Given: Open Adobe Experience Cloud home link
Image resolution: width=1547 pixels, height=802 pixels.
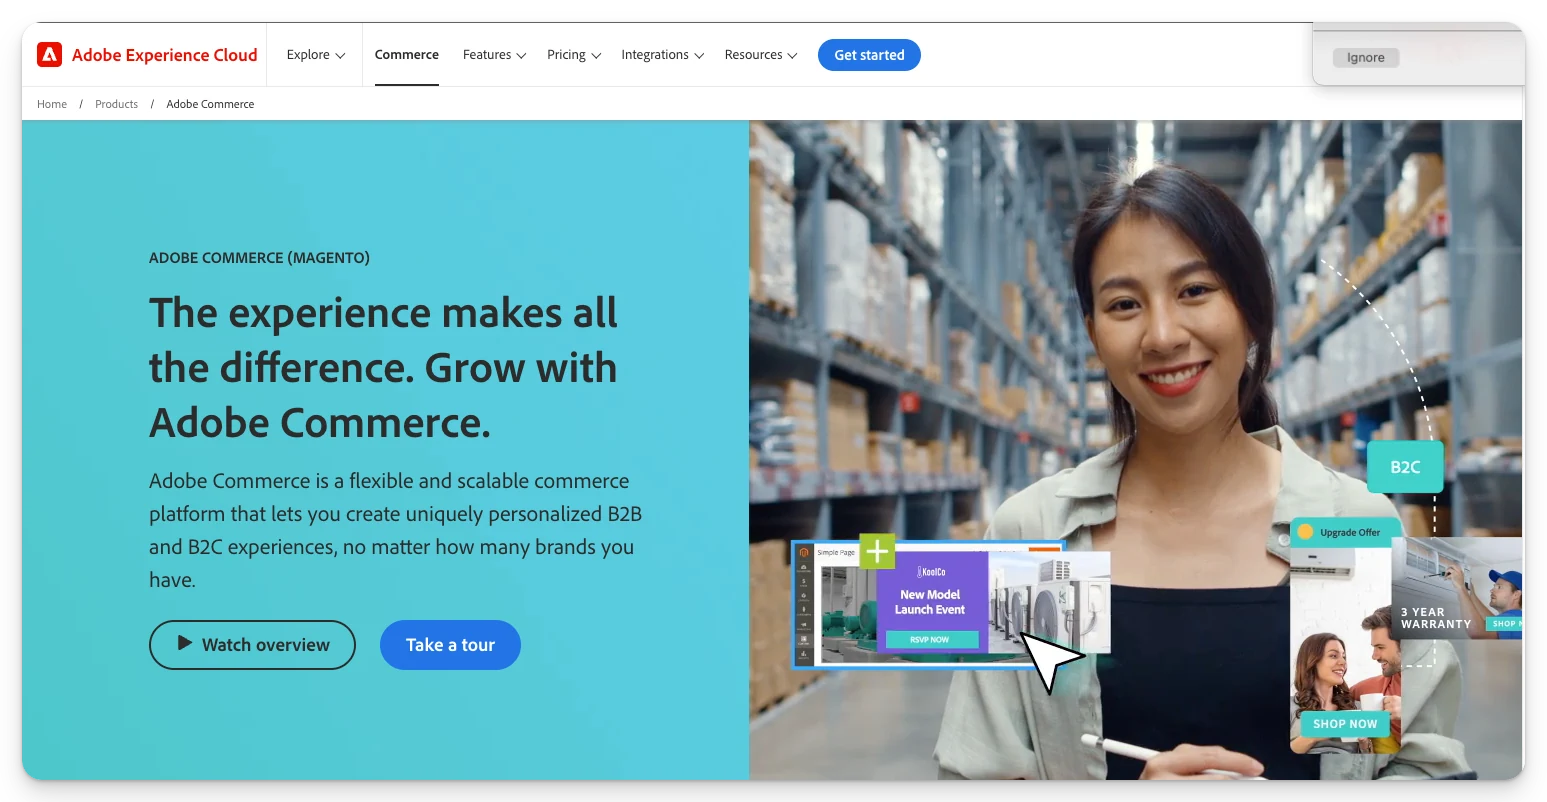Looking at the screenshot, I should [164, 55].
